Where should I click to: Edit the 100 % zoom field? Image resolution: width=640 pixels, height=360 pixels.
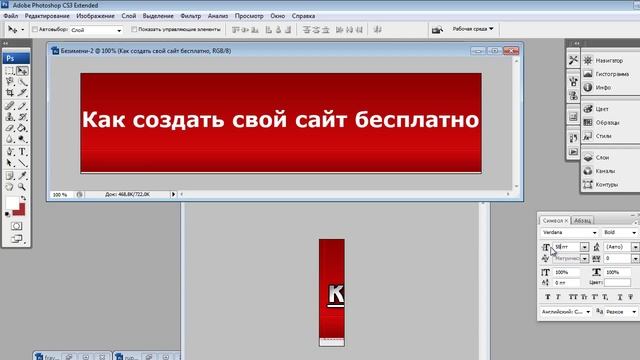(61, 195)
